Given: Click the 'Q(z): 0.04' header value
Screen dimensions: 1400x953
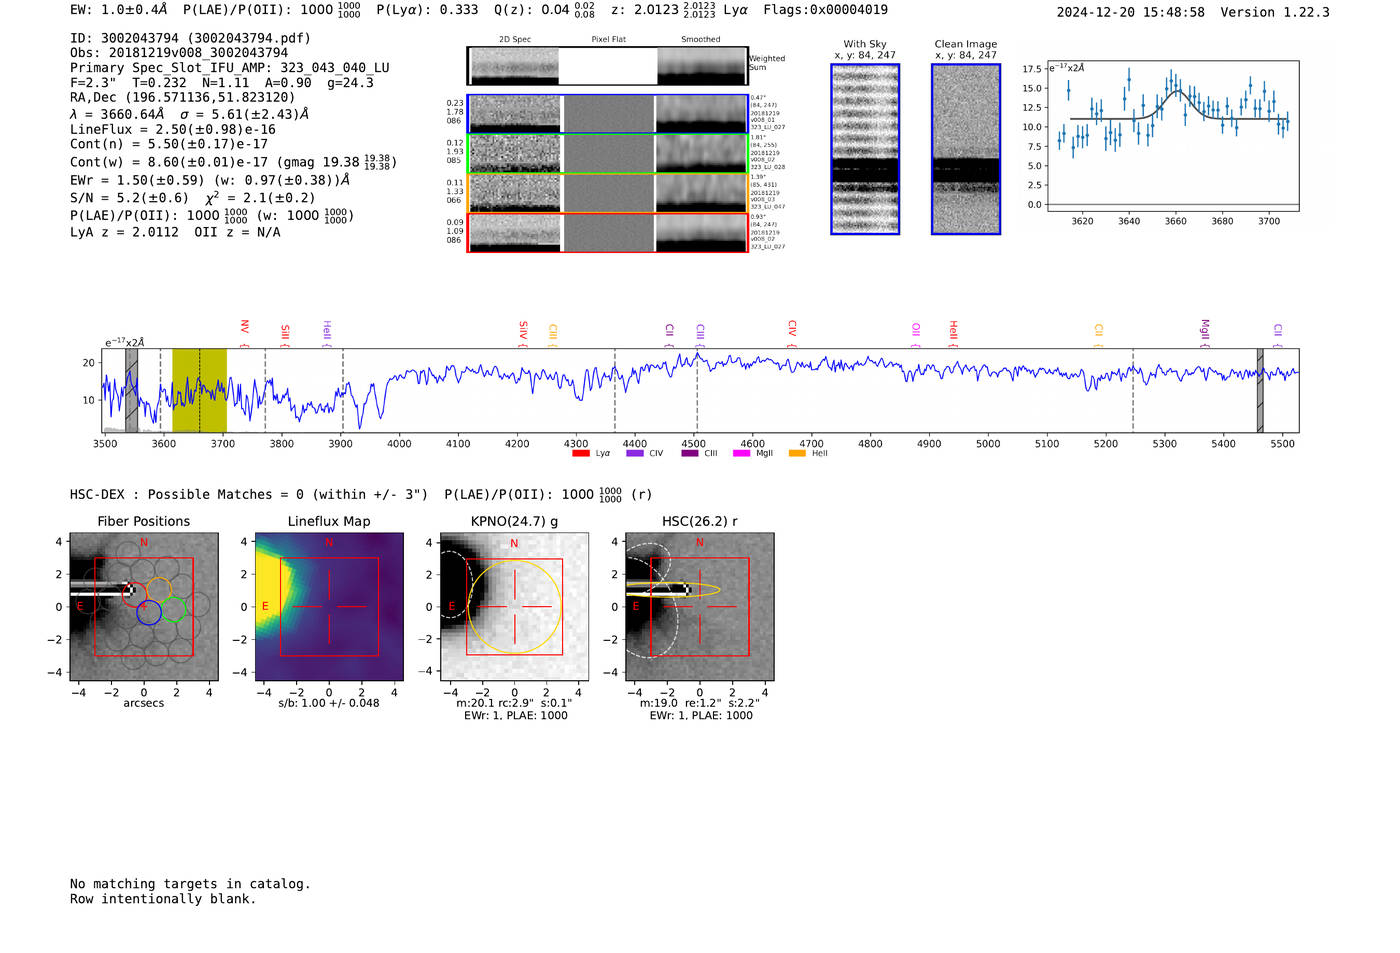Looking at the screenshot, I should pos(531,10).
